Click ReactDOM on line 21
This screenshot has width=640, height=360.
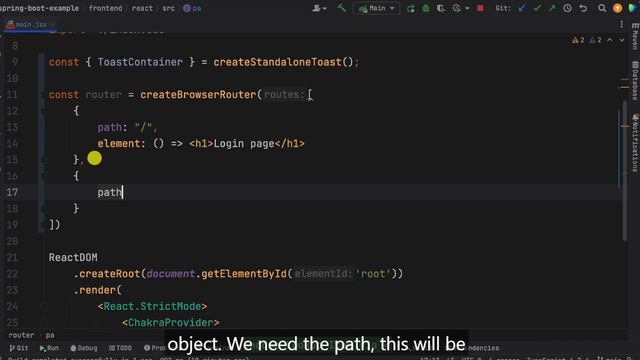tap(73, 258)
